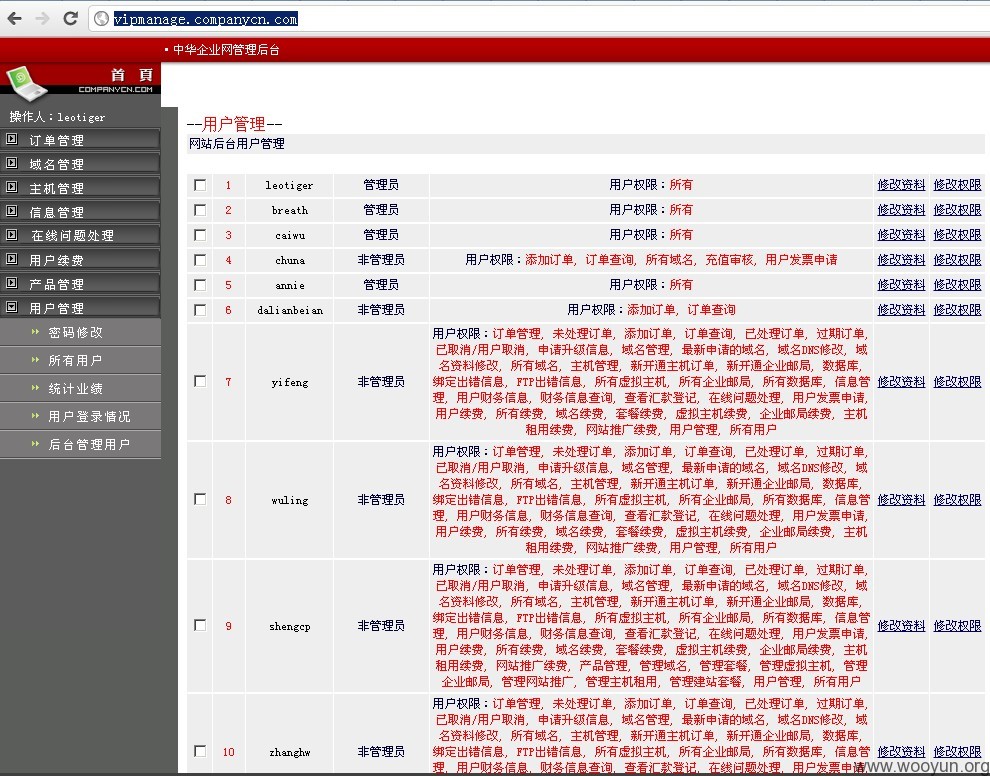
Task: Tick the checkbox for user chuna
Action: [200, 260]
